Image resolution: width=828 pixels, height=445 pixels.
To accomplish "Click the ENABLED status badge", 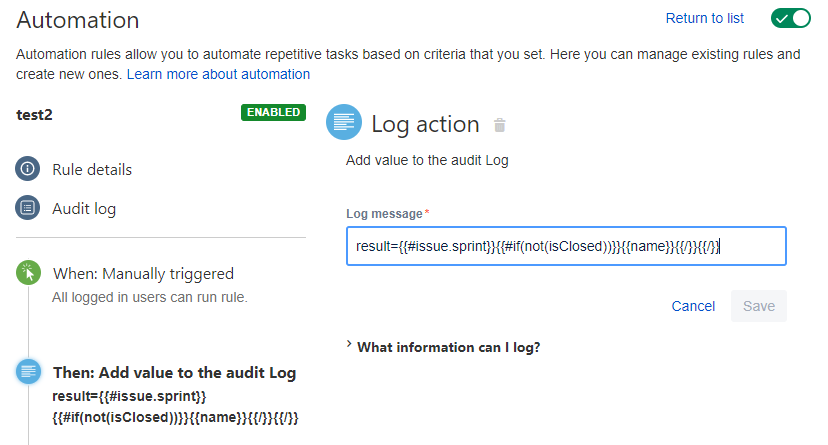I will pyautogui.click(x=274, y=112).
